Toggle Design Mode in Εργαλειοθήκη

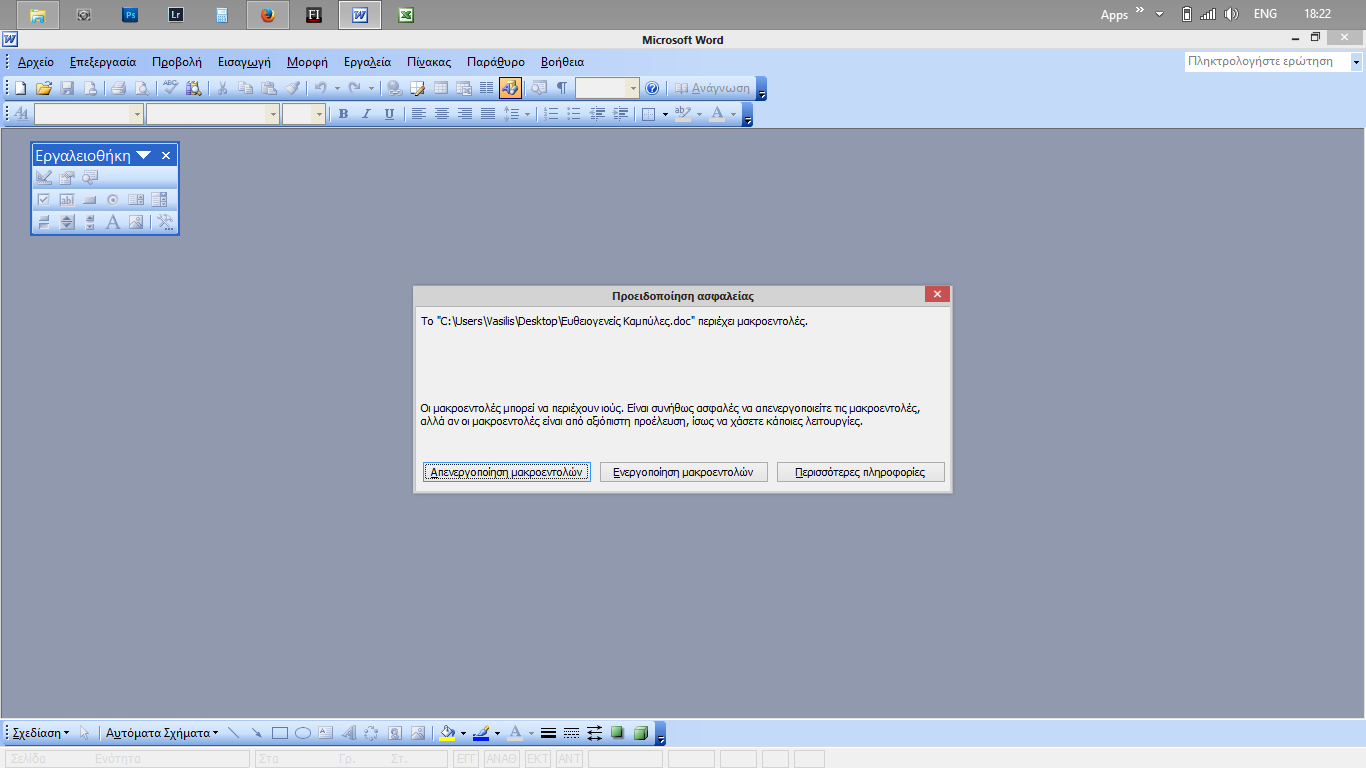[44, 177]
